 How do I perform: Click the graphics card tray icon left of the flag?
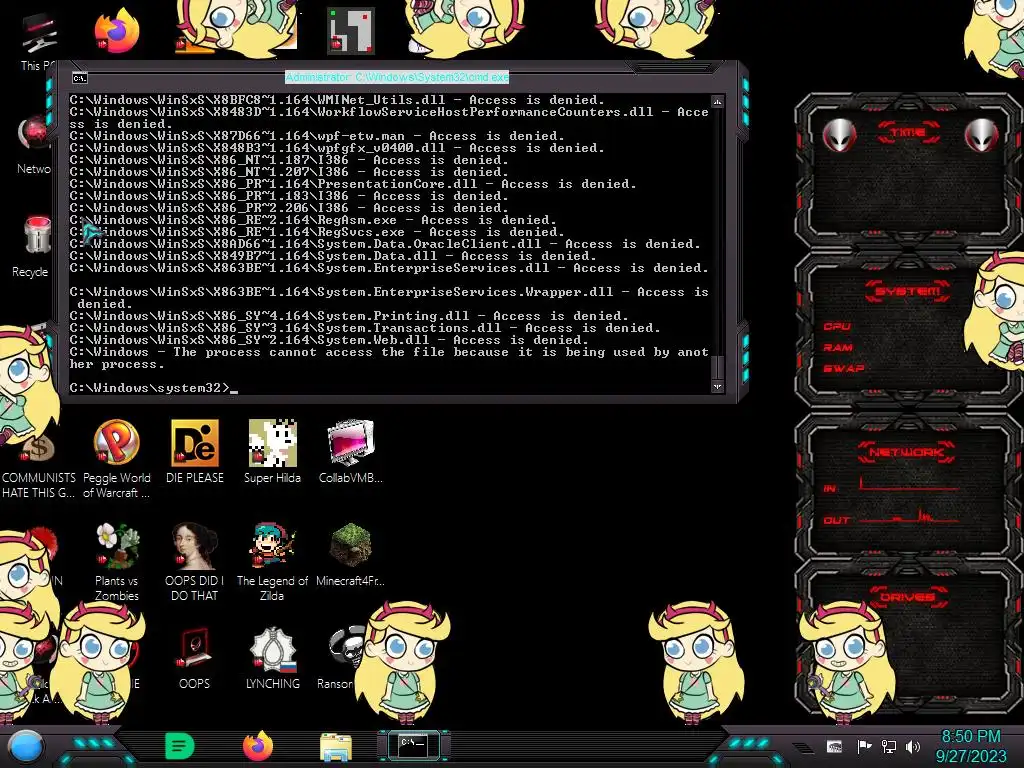click(x=834, y=746)
